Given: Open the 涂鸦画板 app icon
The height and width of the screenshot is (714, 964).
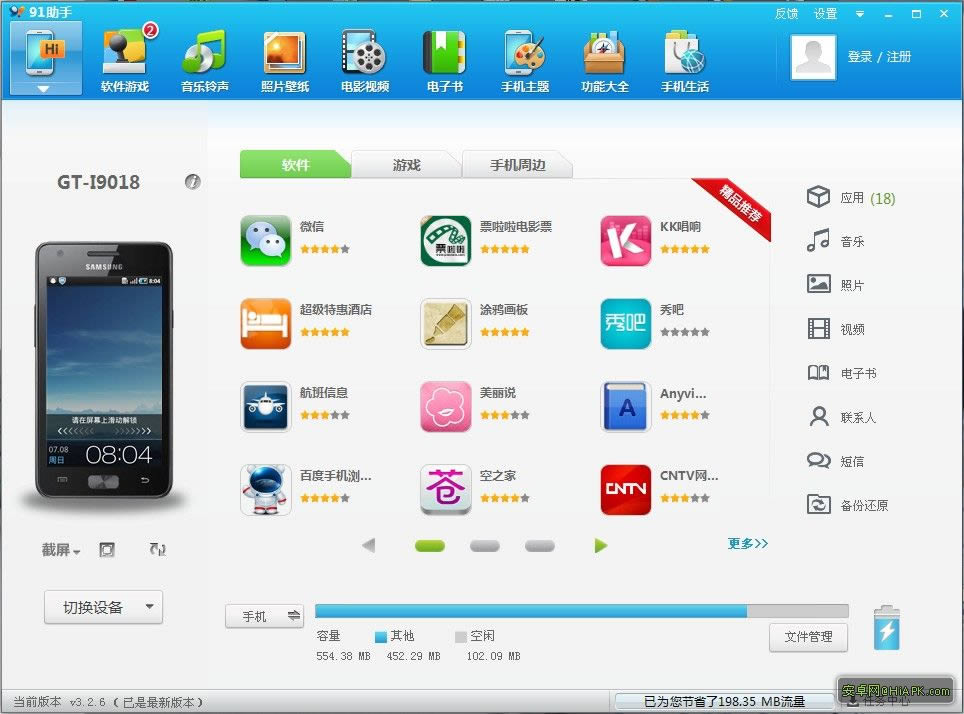Looking at the screenshot, I should pos(446,323).
